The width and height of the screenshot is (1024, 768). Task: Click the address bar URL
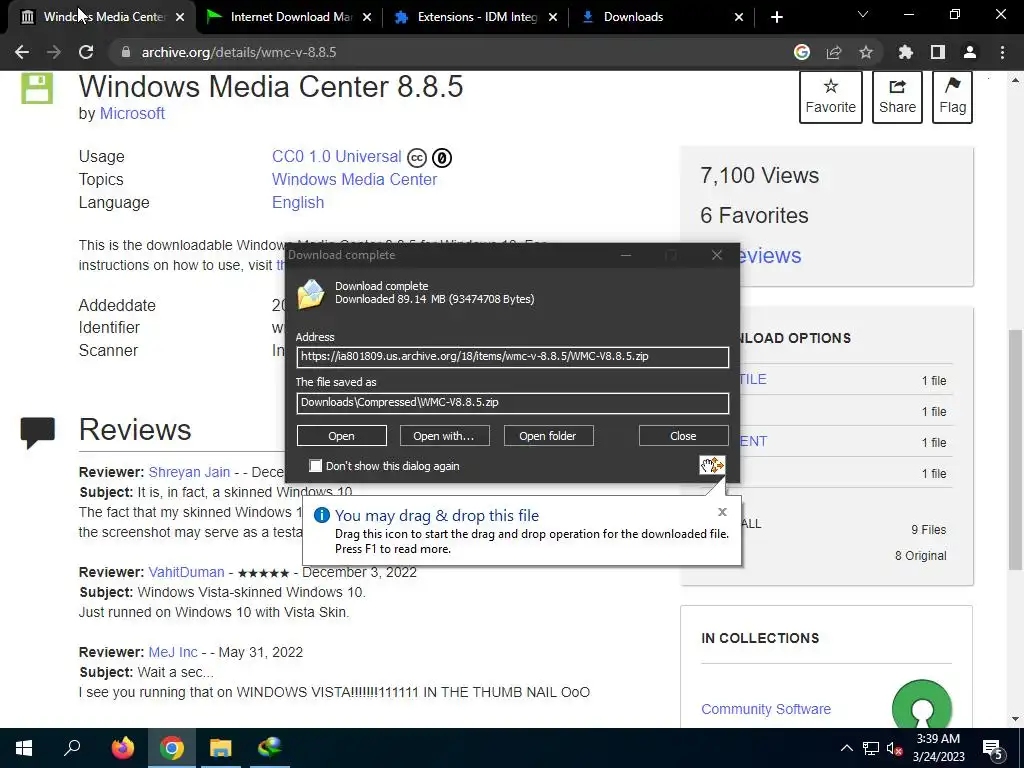(x=239, y=52)
